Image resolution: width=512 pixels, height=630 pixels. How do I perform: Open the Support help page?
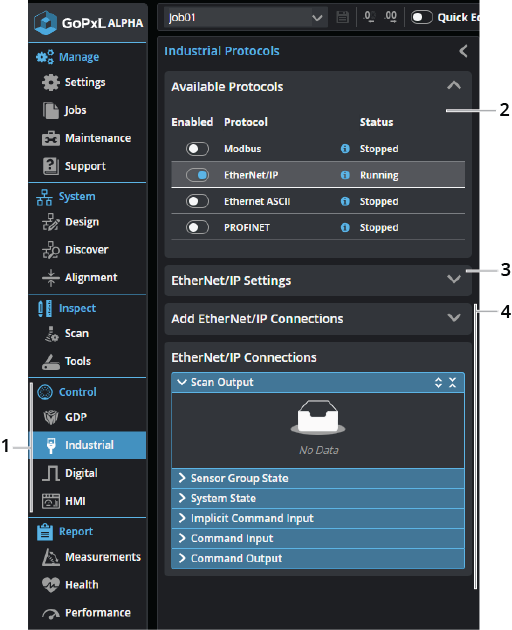[x=74, y=166]
